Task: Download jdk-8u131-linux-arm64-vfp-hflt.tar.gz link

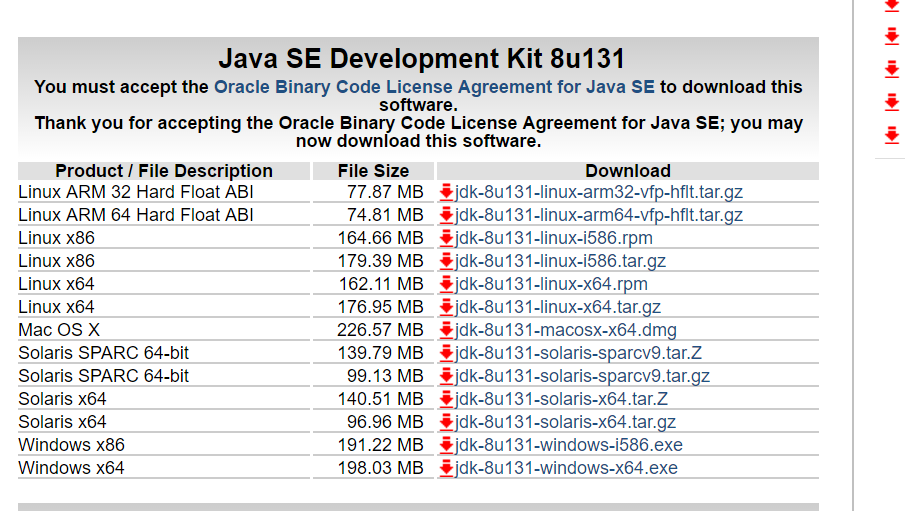Action: (x=599, y=215)
